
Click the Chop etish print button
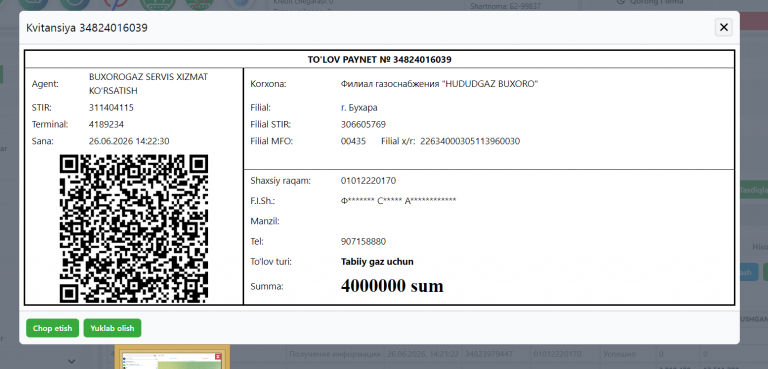(52, 328)
